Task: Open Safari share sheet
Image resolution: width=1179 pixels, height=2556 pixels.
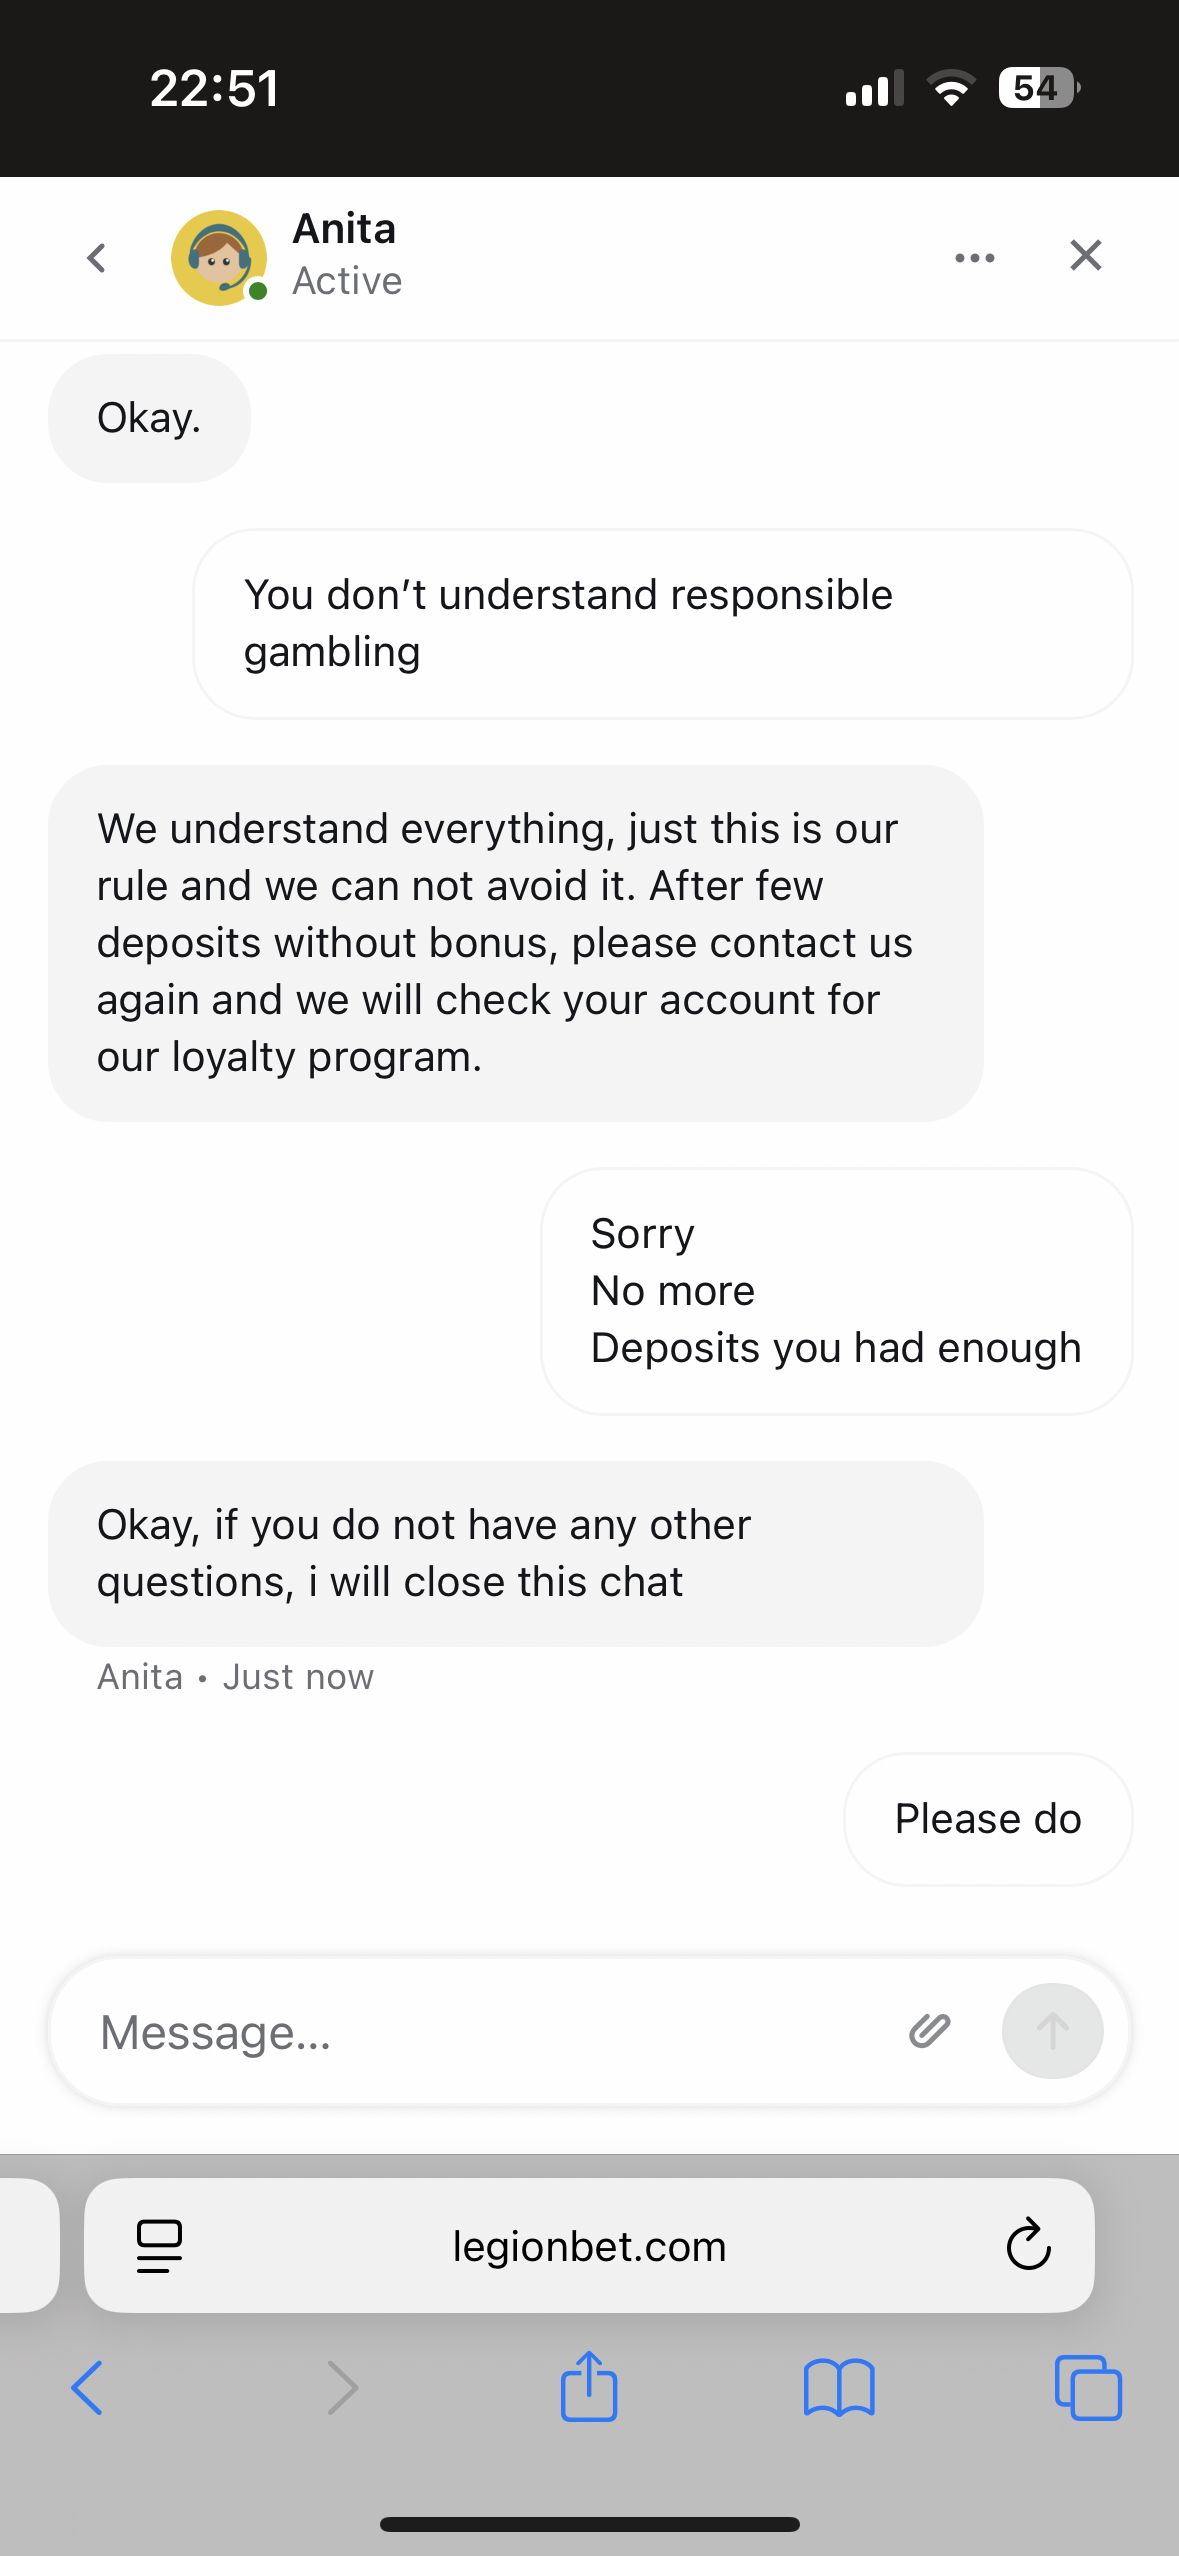Action: pyautogui.click(x=589, y=2386)
